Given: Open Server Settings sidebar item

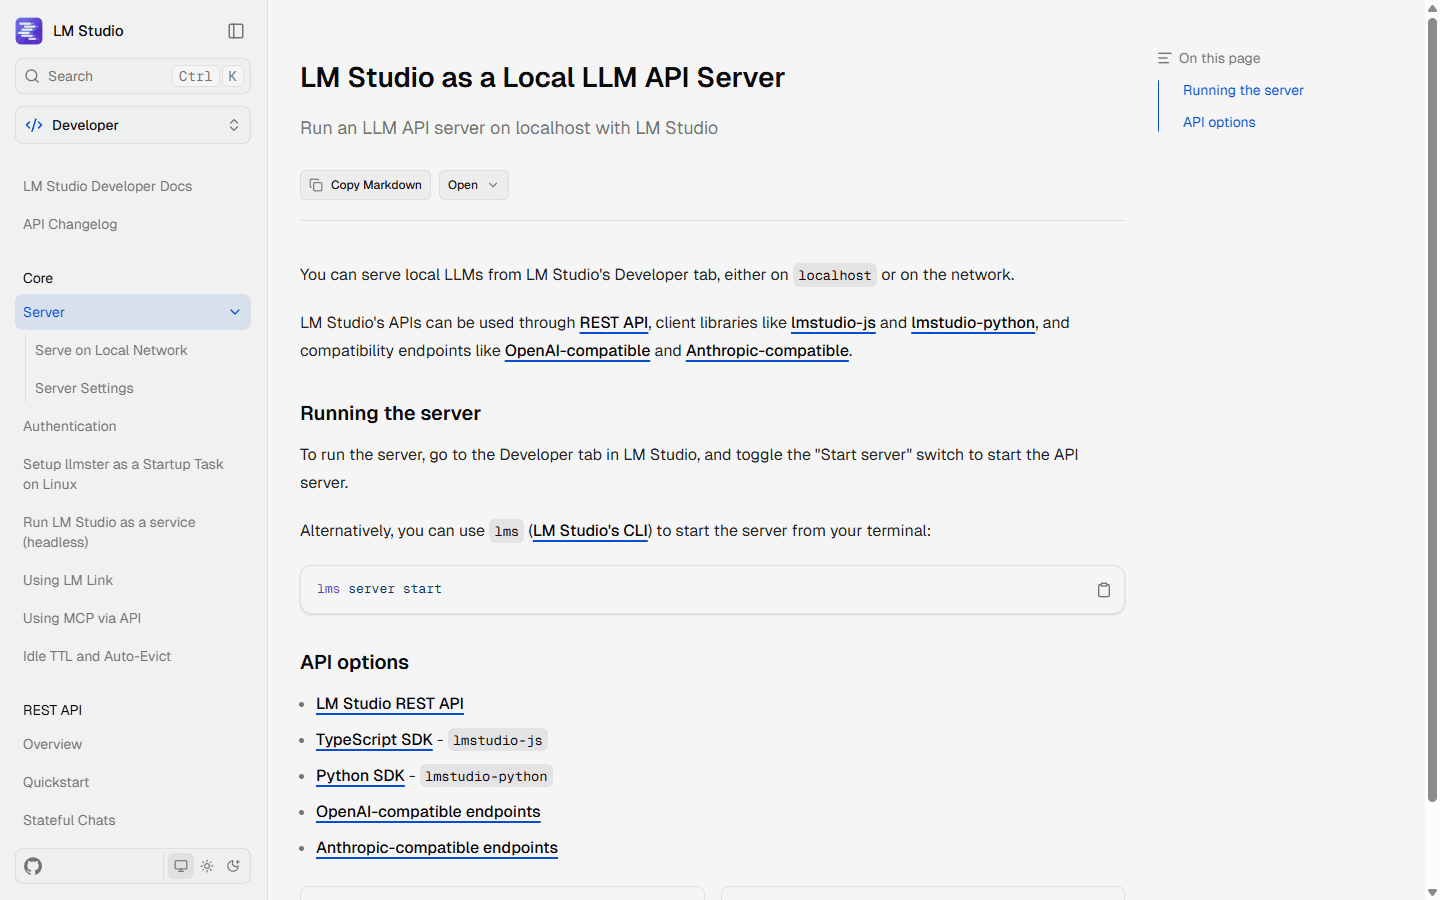Looking at the screenshot, I should (84, 388).
